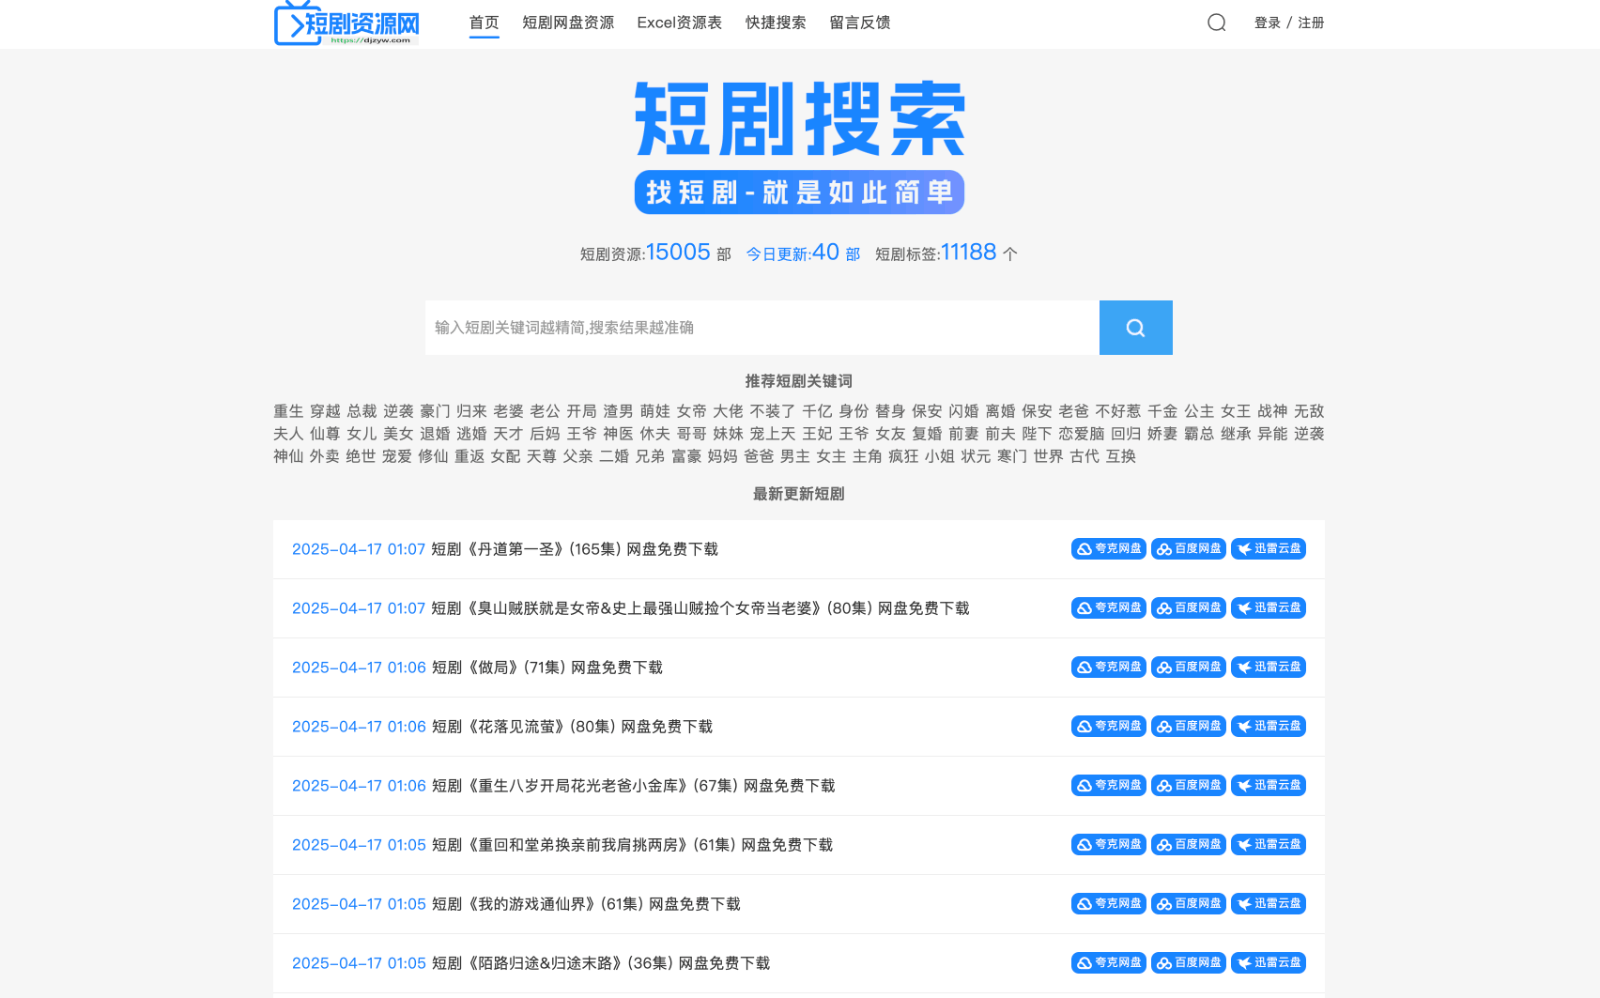Image resolution: width=1600 pixels, height=998 pixels.
Task: Select recommended keyword 豪门
Action: coord(435,411)
